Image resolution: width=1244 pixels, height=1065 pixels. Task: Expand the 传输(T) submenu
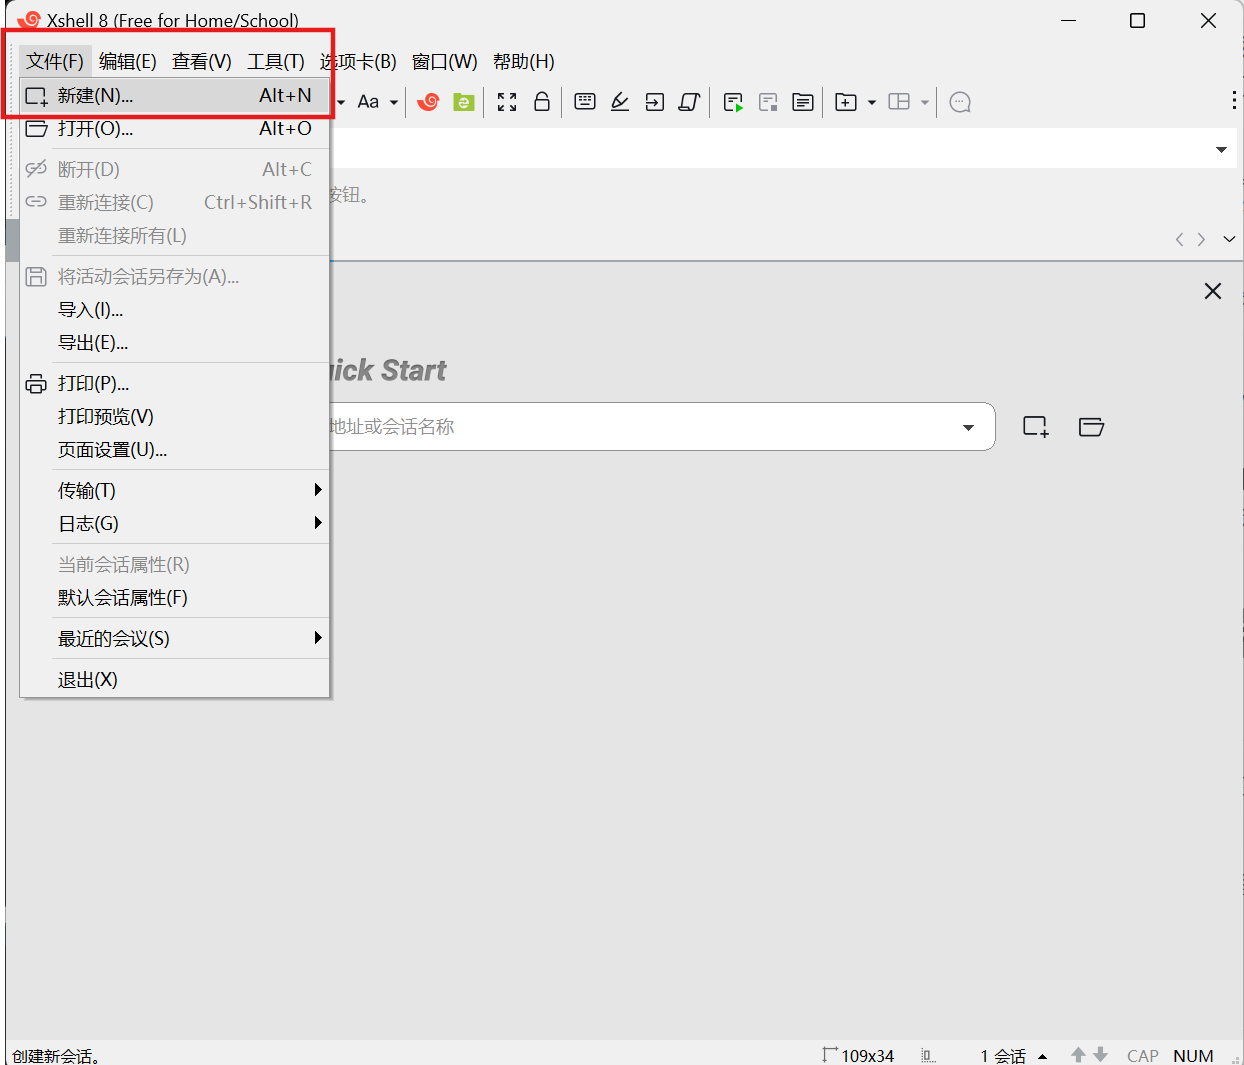click(174, 491)
